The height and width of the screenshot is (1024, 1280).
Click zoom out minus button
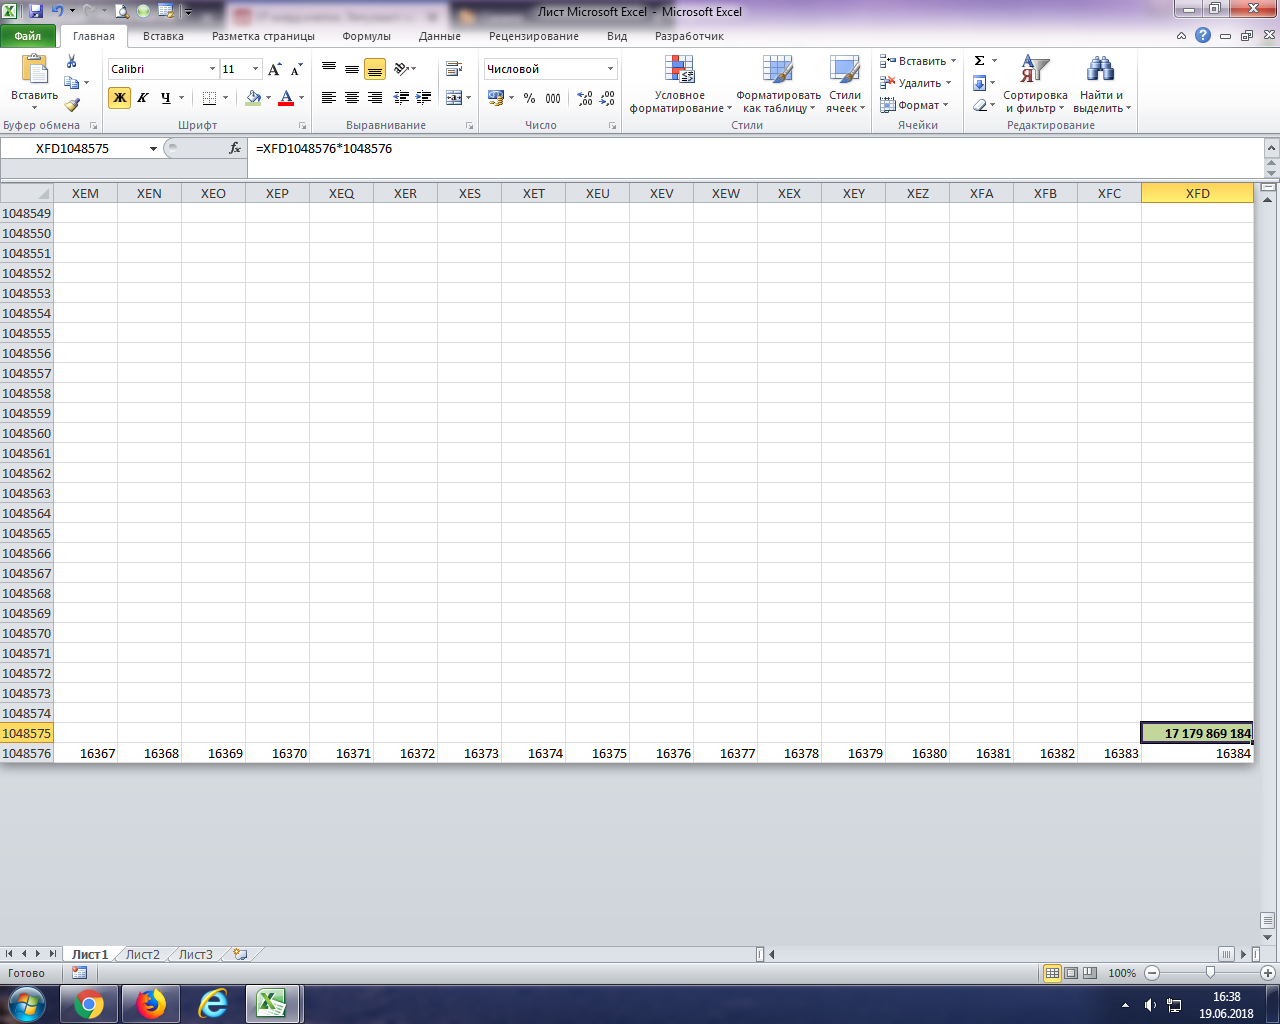pos(1152,973)
